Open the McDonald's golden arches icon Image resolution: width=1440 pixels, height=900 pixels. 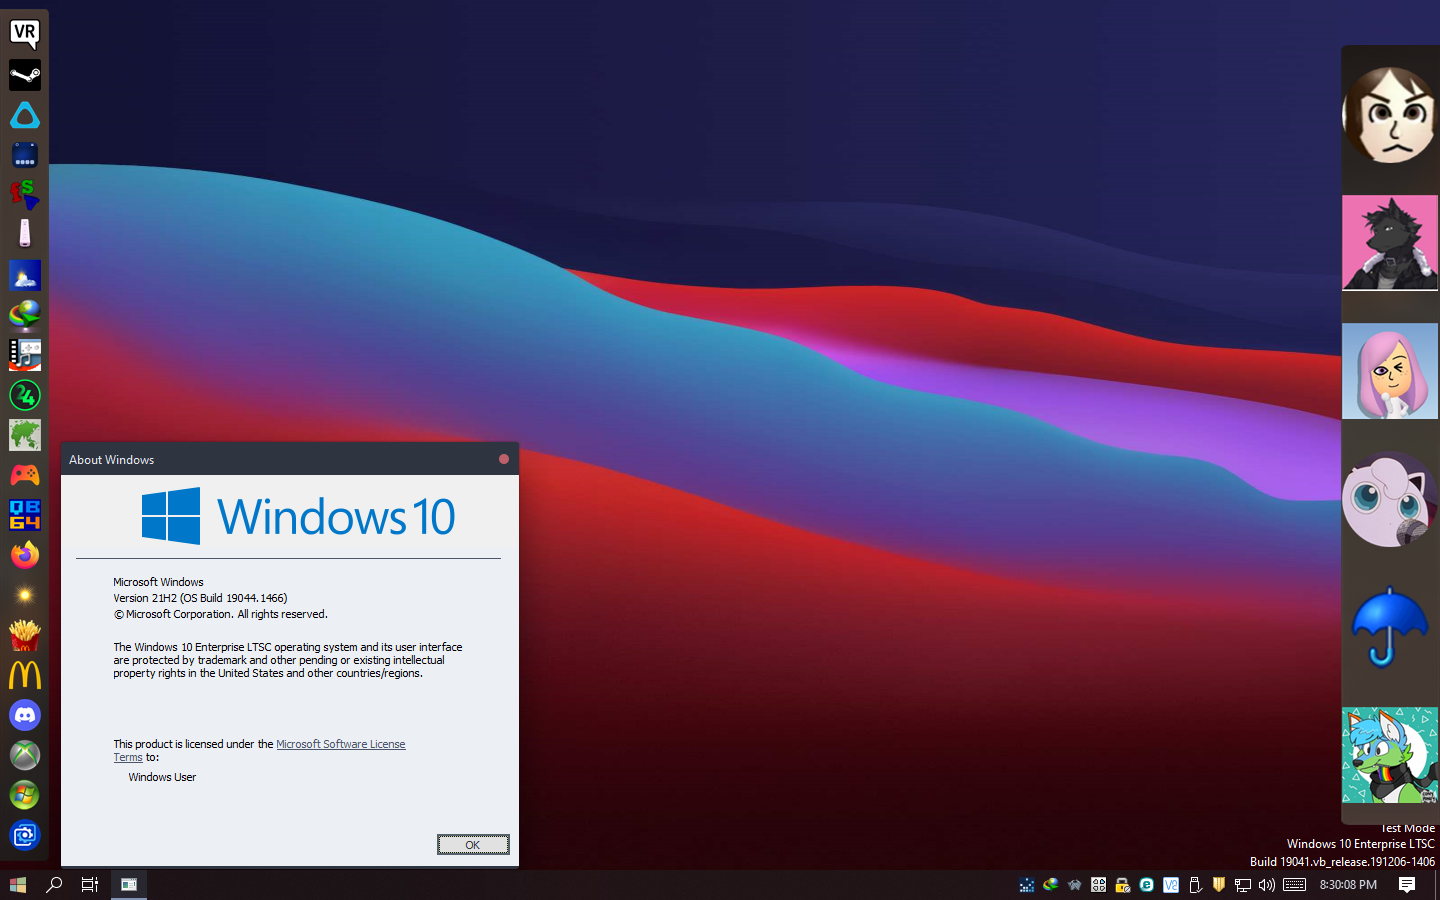pyautogui.click(x=25, y=675)
